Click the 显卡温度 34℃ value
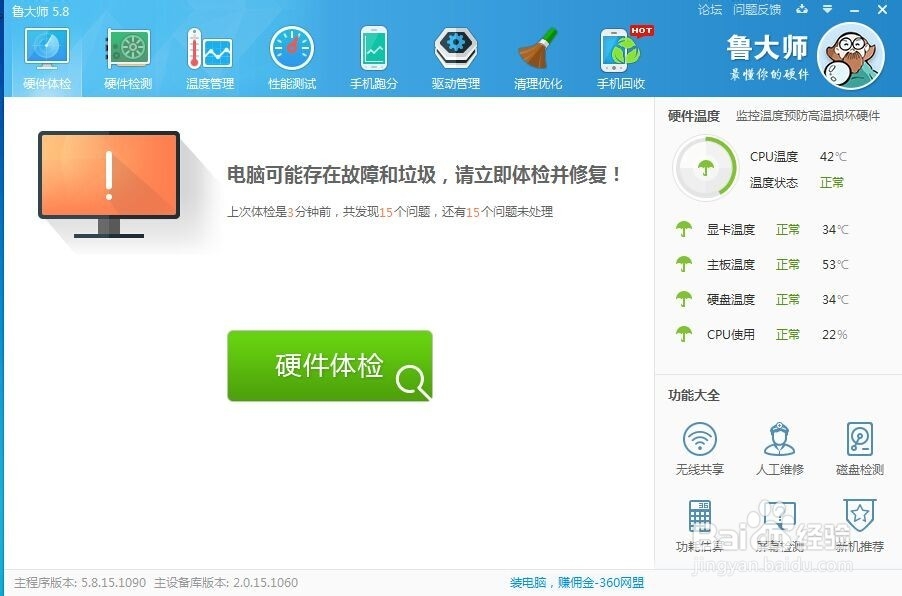This screenshot has height=596, width=902. point(835,230)
